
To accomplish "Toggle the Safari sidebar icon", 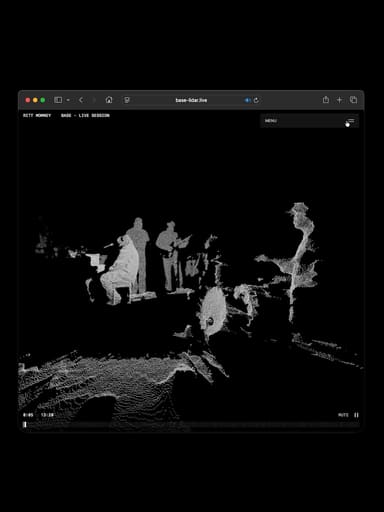I will tap(58, 100).
